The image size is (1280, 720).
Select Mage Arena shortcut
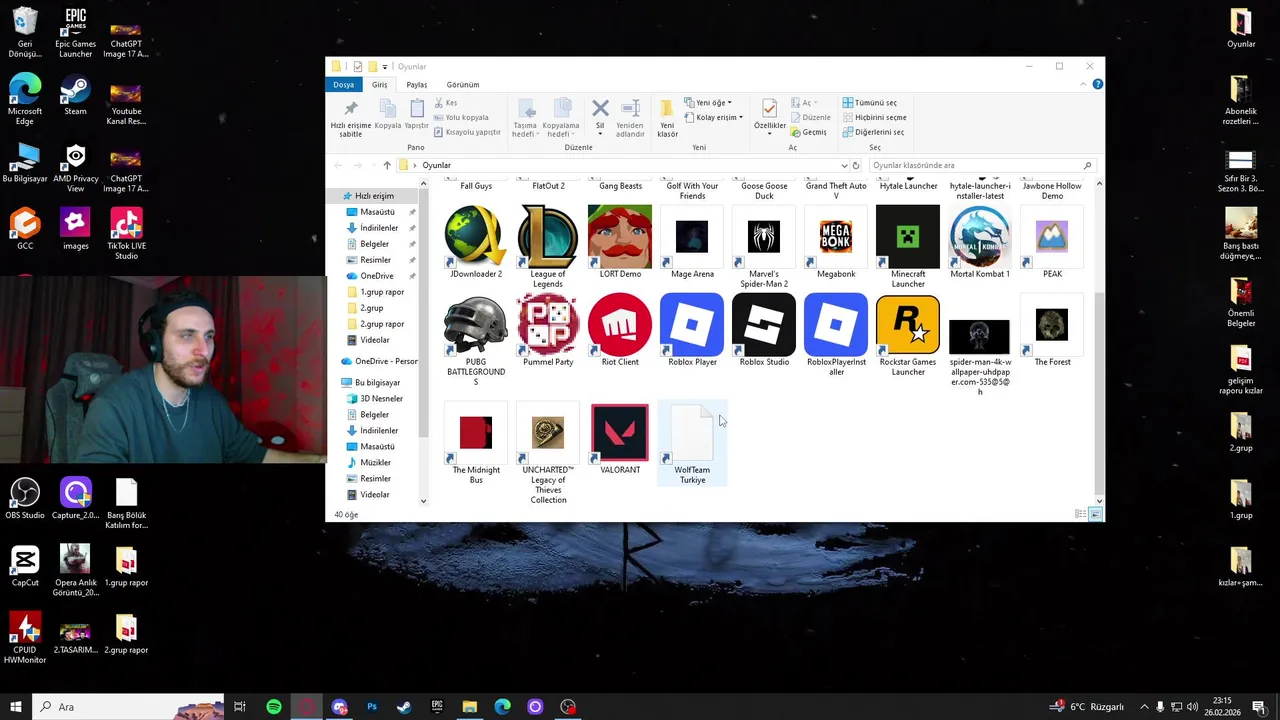click(692, 243)
